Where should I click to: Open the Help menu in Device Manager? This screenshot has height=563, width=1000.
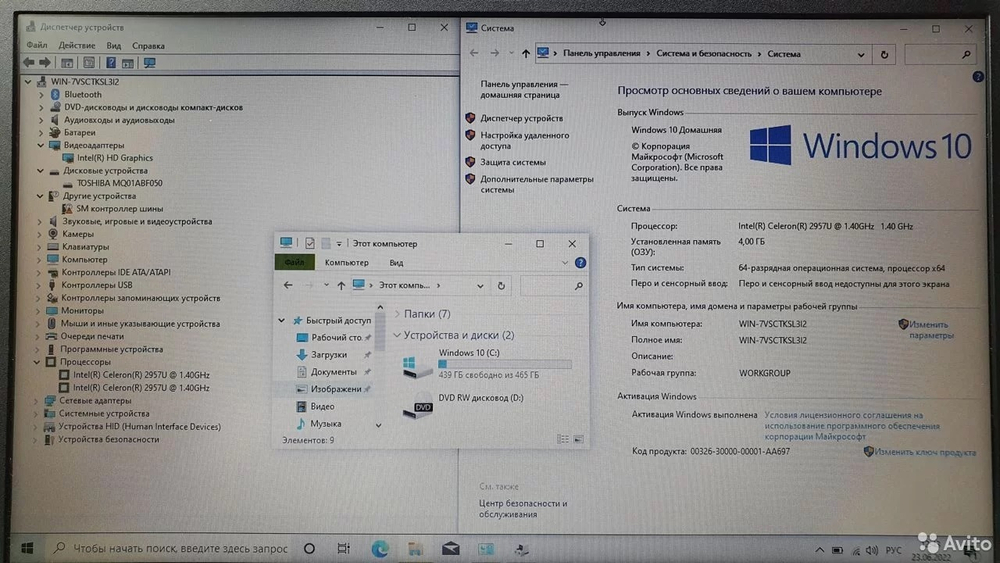[148, 45]
